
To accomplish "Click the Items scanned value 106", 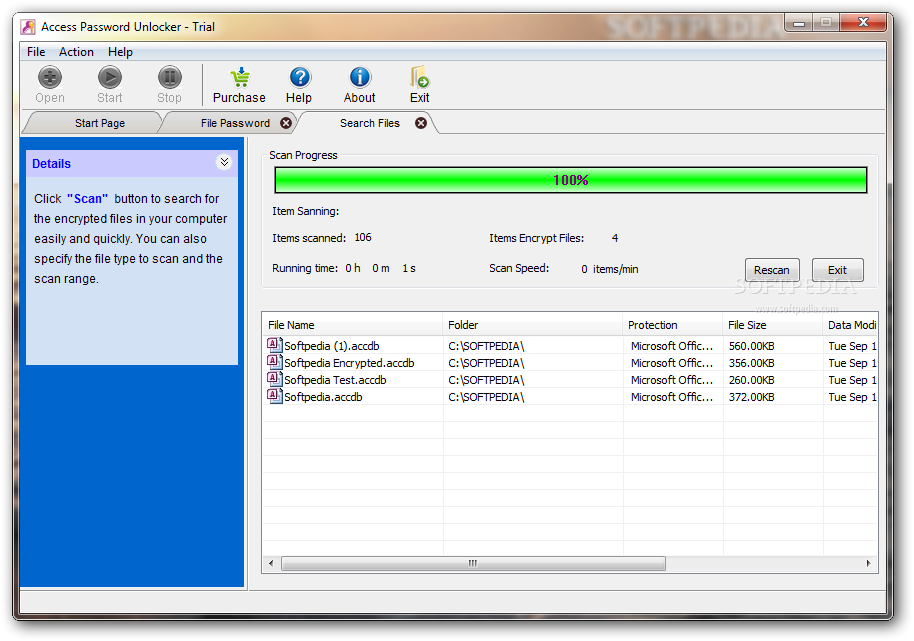I will point(363,237).
